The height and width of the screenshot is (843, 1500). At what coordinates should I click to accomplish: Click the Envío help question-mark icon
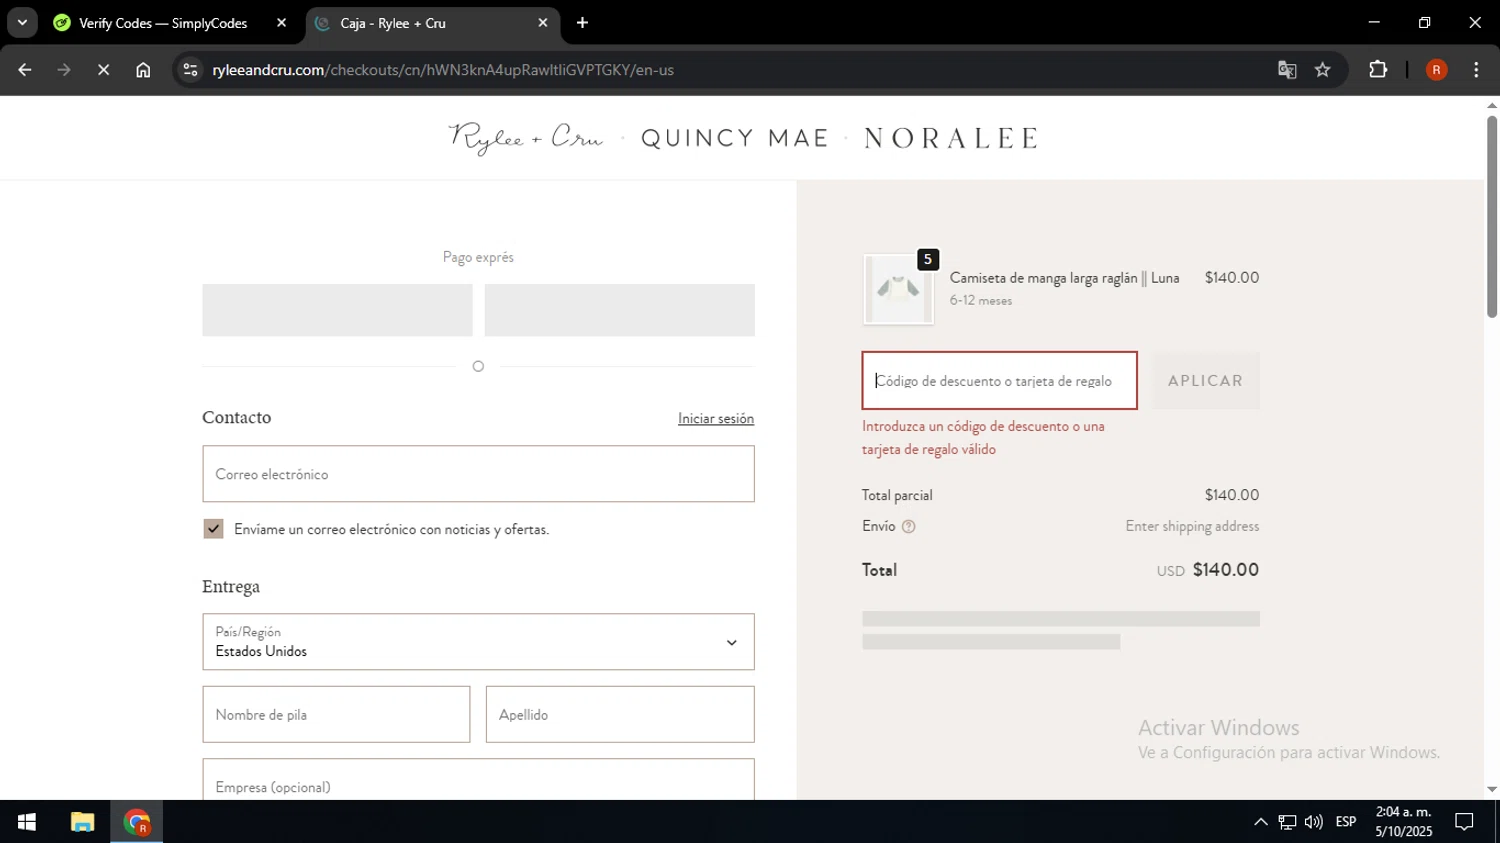coord(908,527)
